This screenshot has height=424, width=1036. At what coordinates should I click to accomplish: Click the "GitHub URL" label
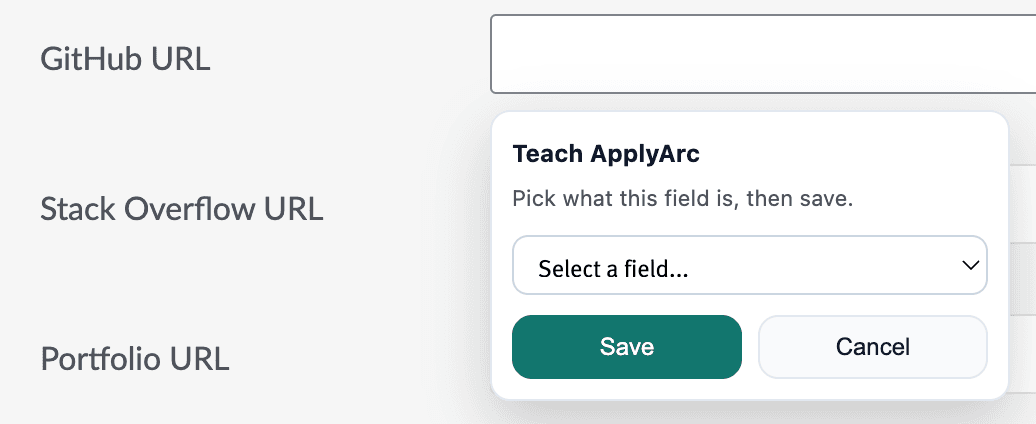[x=125, y=59]
